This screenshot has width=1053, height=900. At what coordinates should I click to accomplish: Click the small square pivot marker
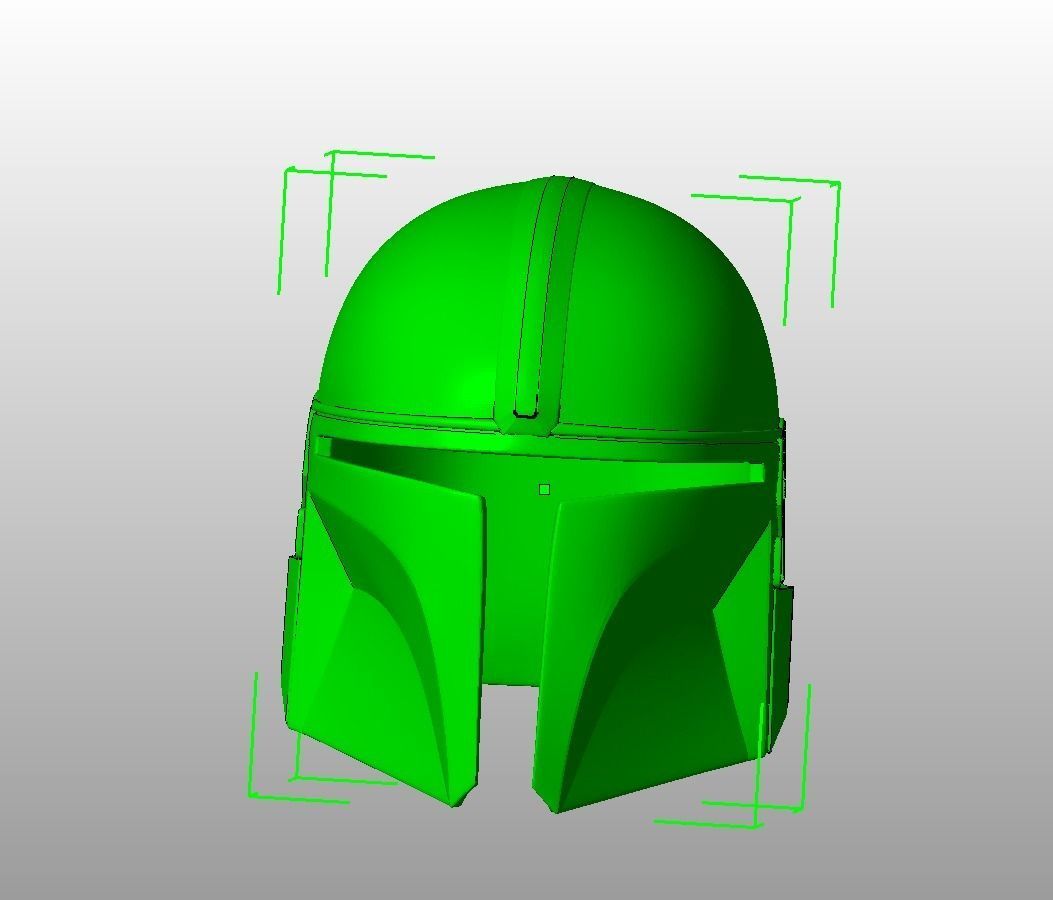pos(545,490)
